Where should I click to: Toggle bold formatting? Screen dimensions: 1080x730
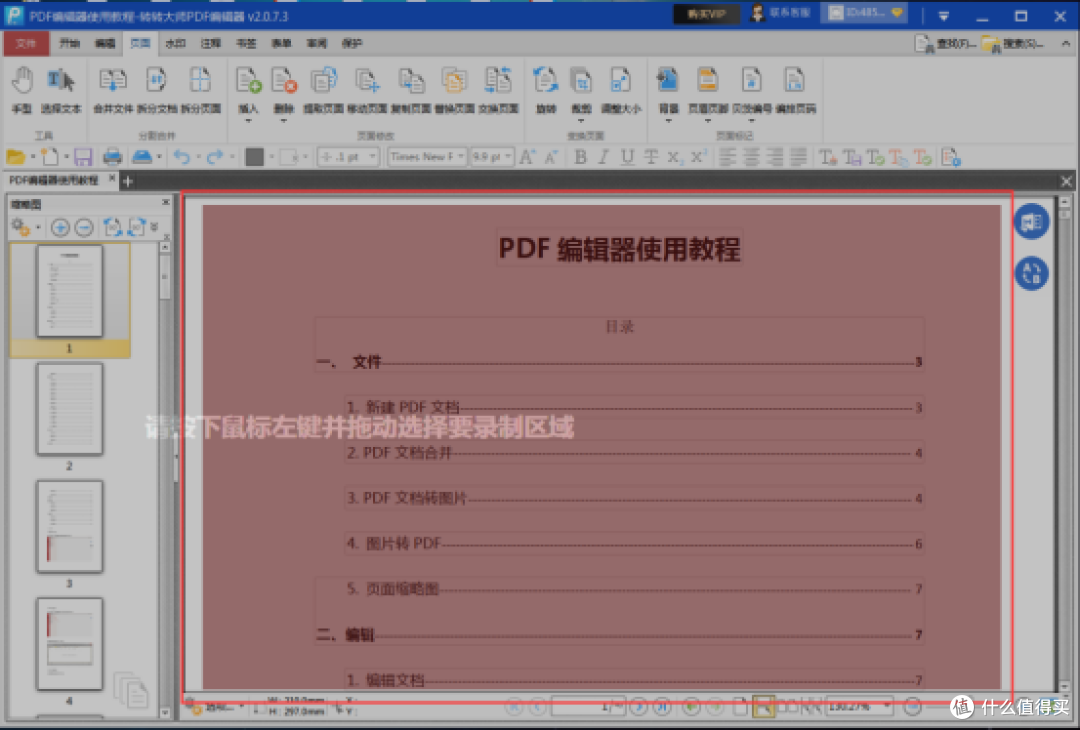click(580, 158)
